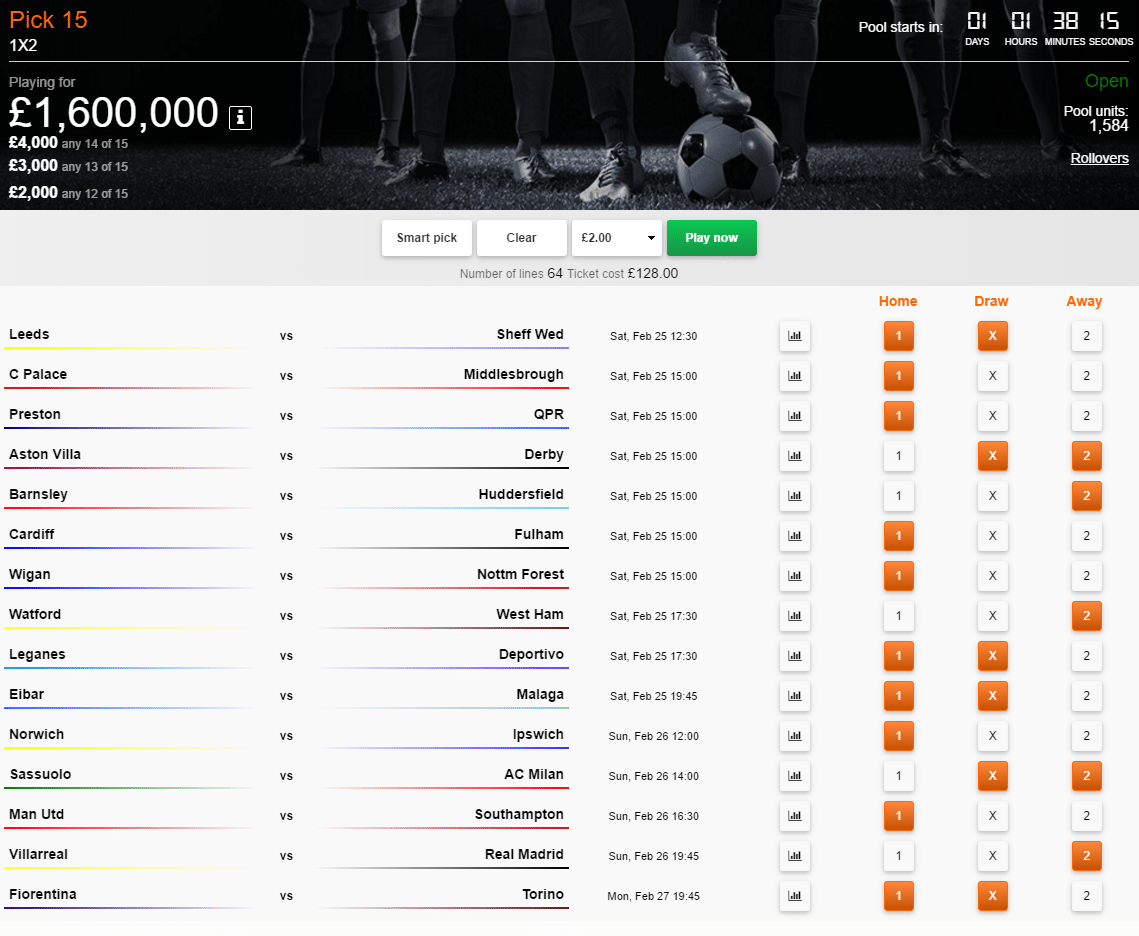This screenshot has height=936, width=1139.
Task: Click the Smart pick button
Action: click(x=427, y=238)
